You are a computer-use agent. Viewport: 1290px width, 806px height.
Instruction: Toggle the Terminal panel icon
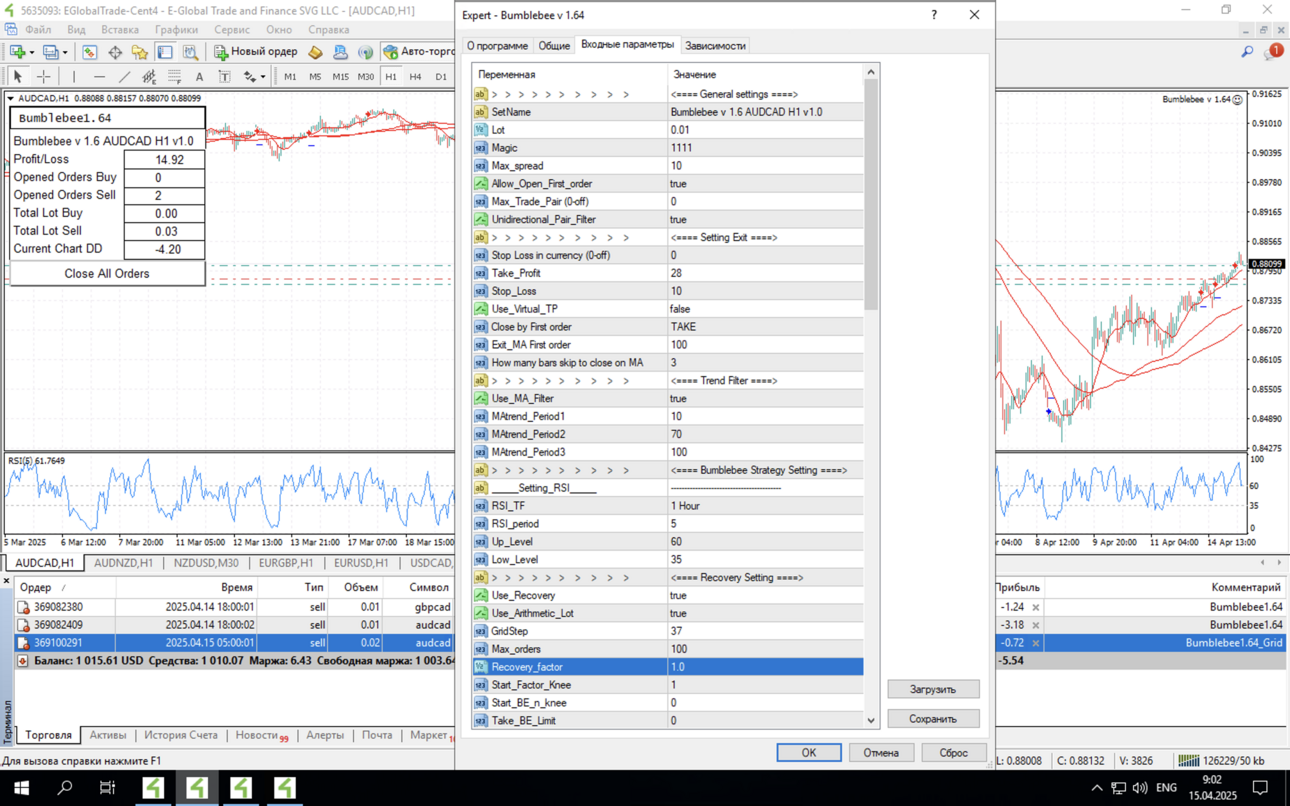click(165, 52)
